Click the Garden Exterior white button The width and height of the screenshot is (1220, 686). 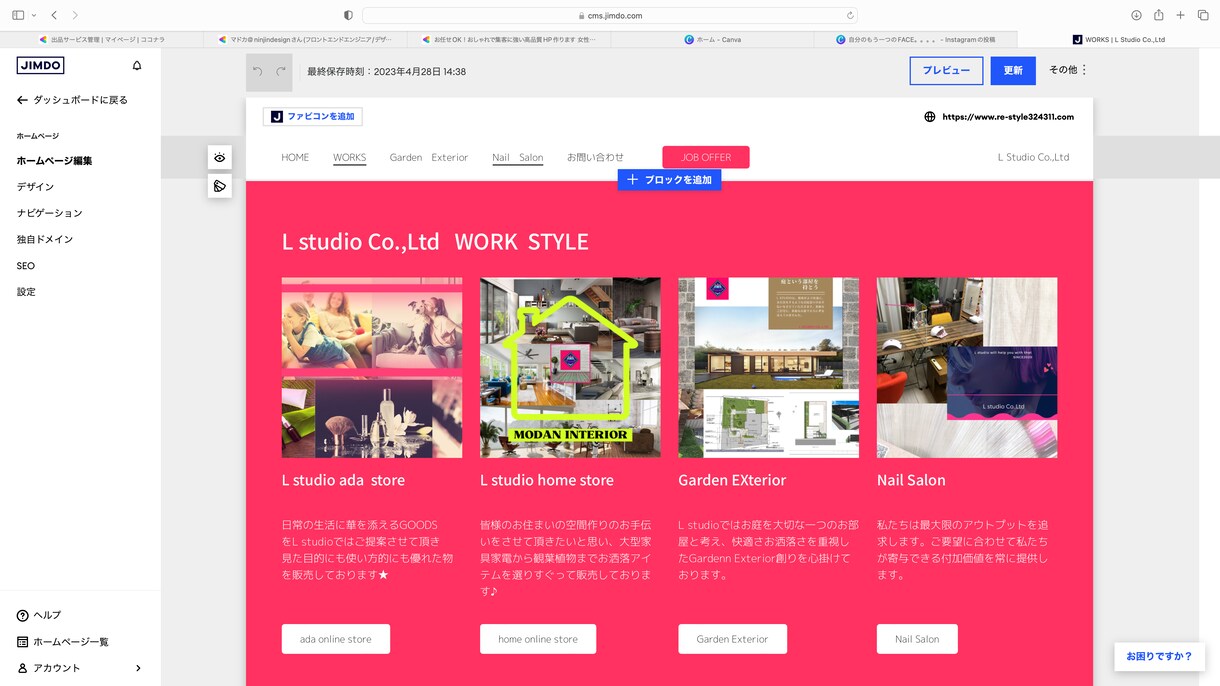click(732, 639)
